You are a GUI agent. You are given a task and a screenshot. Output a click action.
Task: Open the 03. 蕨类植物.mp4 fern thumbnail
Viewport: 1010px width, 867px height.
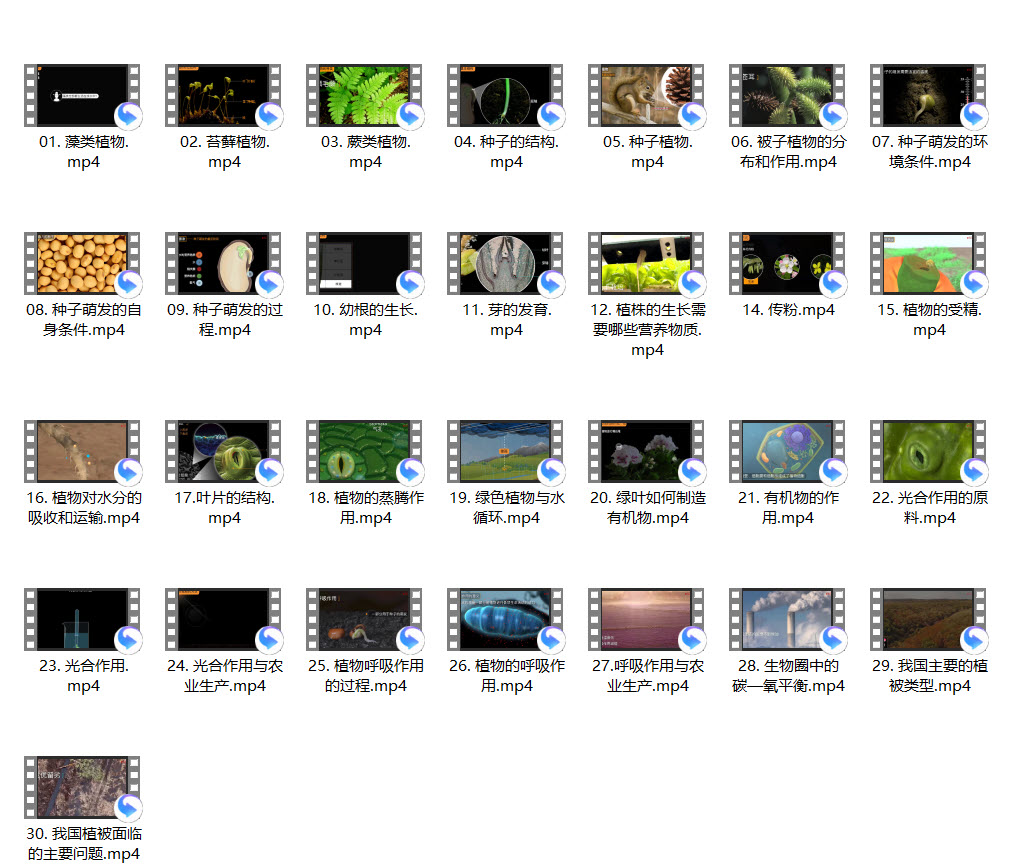tap(365, 96)
